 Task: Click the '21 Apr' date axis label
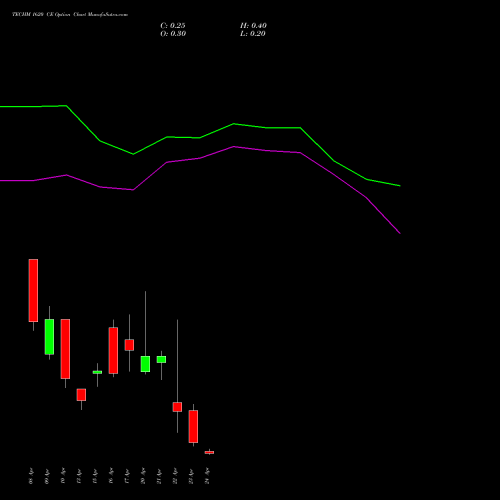[159, 476]
